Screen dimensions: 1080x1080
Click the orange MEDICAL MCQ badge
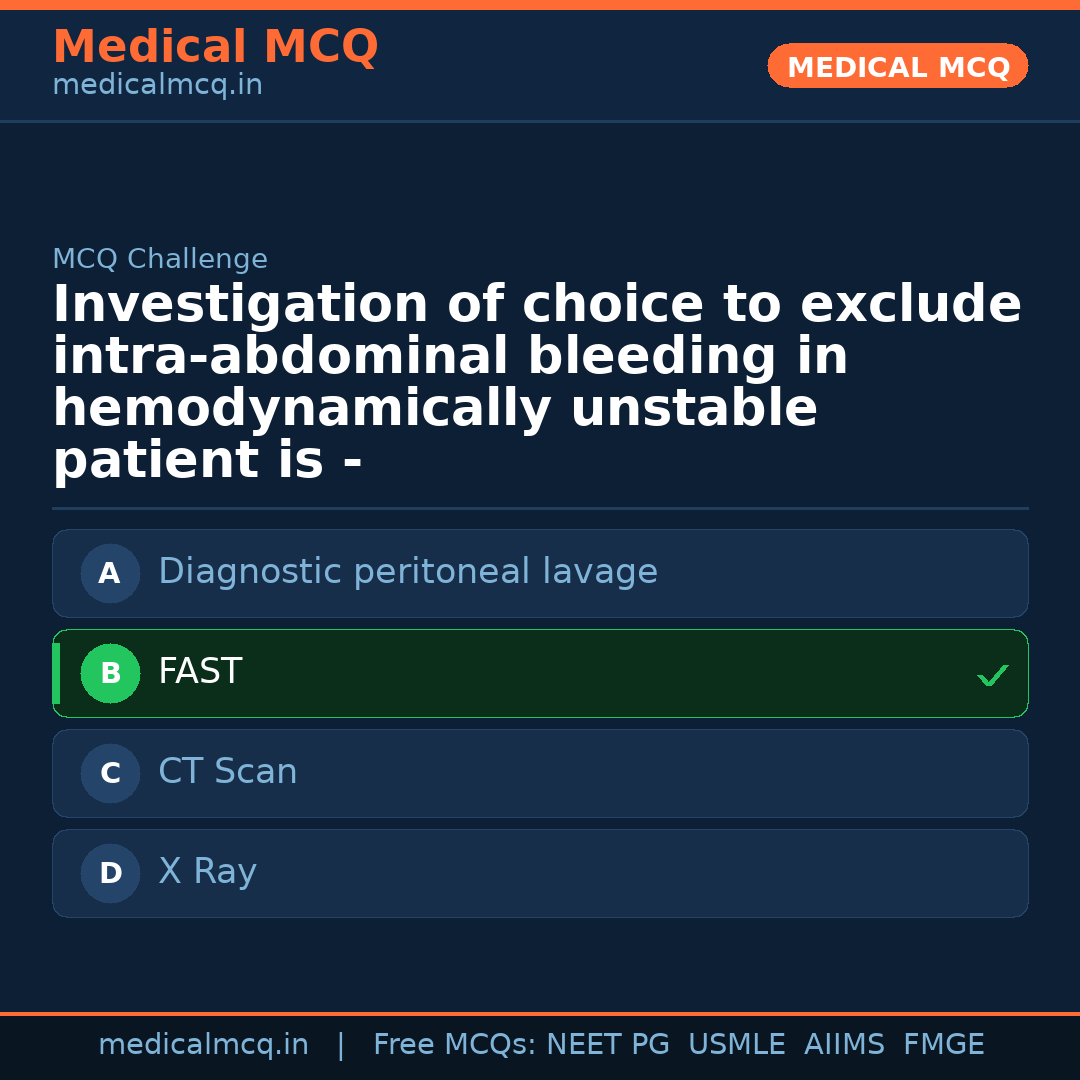point(898,67)
